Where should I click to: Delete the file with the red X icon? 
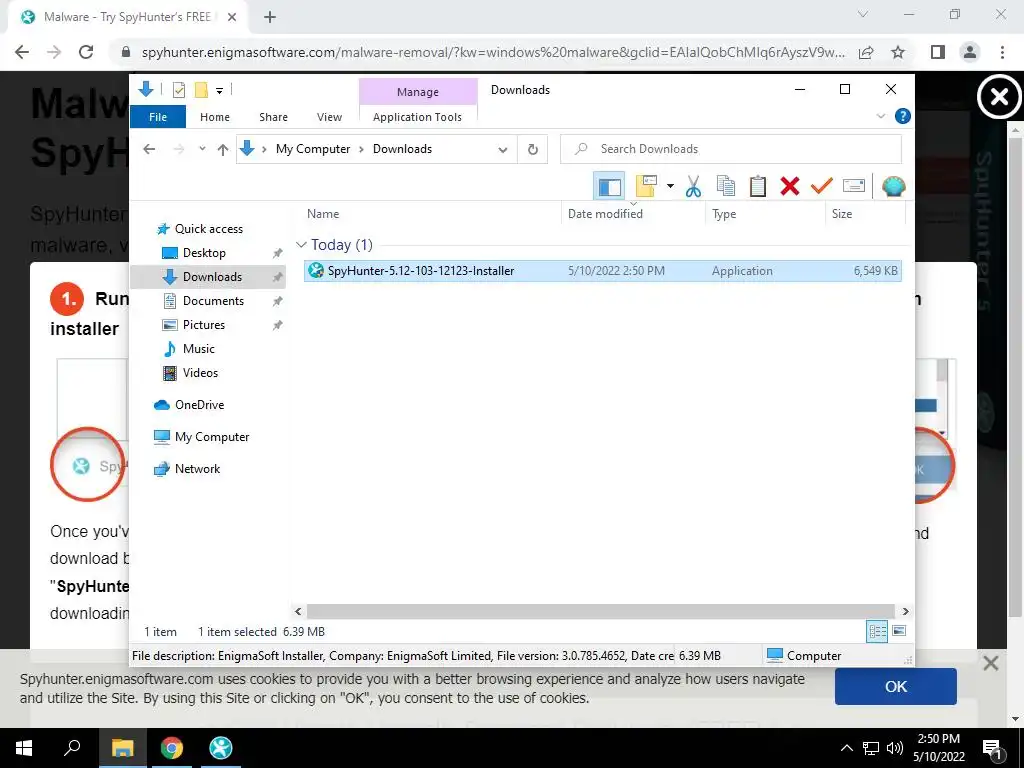pyautogui.click(x=790, y=187)
